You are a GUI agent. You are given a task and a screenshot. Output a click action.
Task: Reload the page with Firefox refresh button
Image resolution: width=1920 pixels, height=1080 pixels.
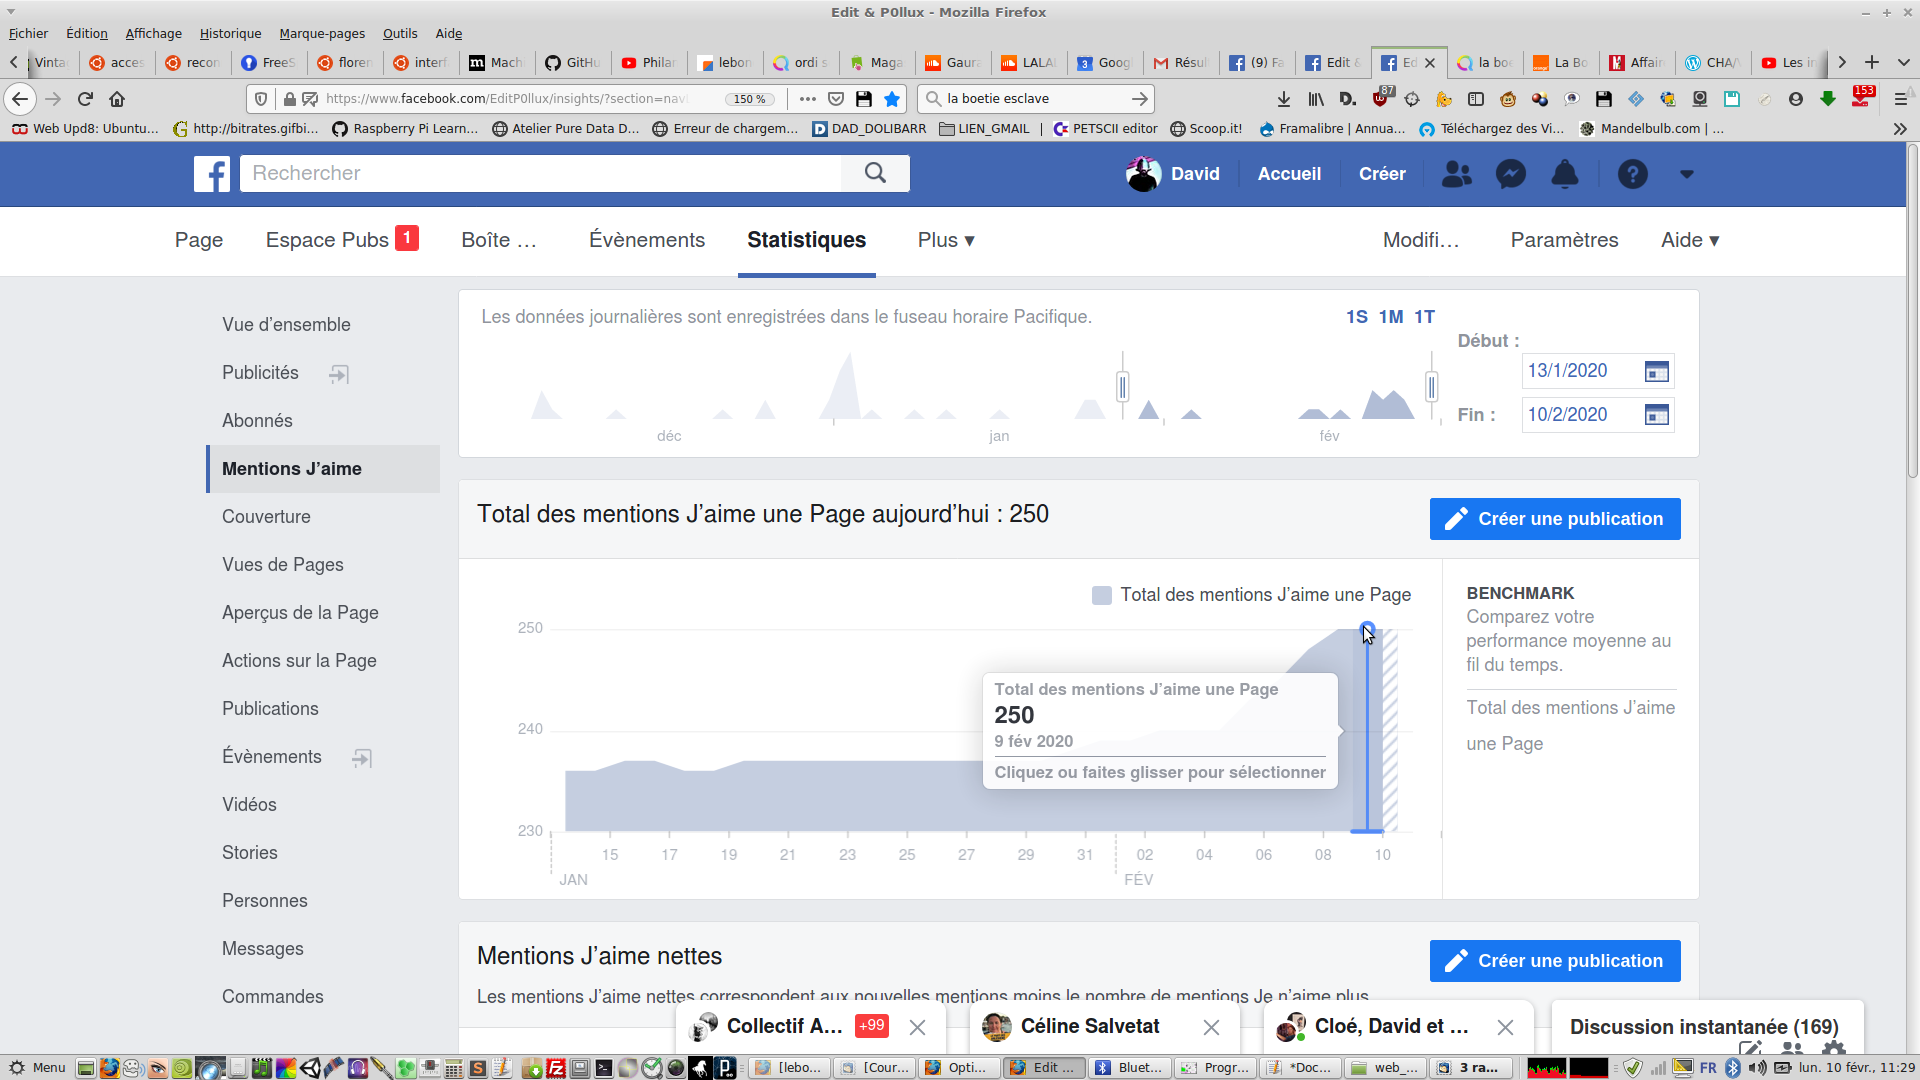pos(85,99)
